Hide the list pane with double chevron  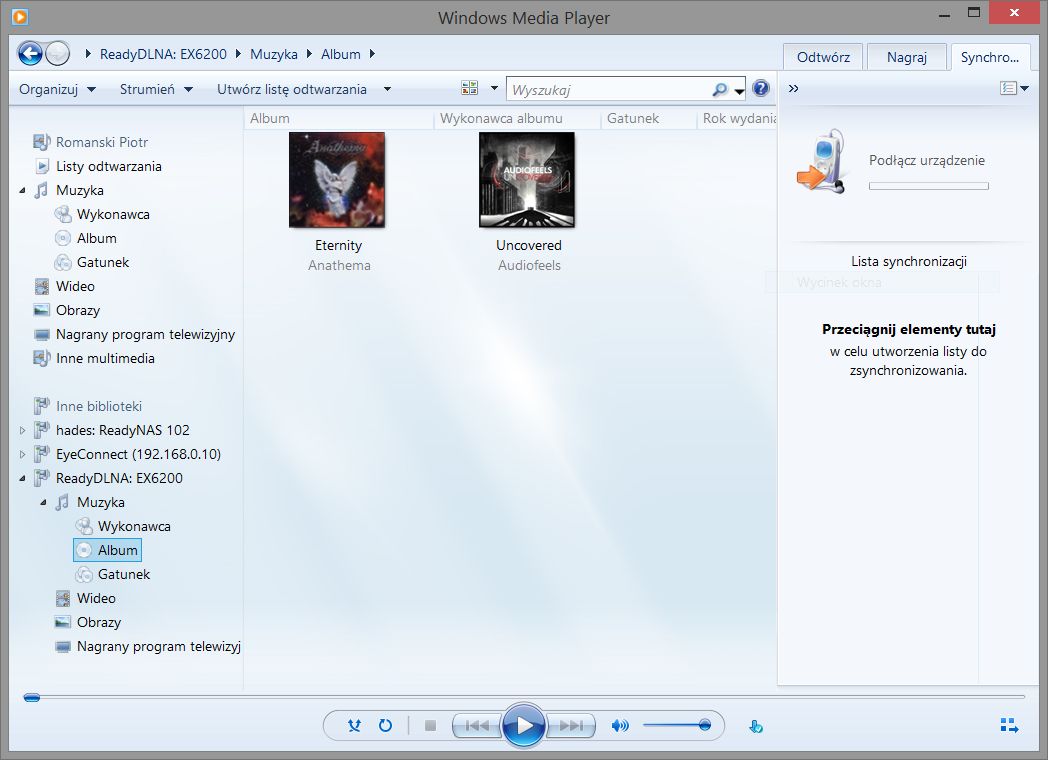pos(793,88)
